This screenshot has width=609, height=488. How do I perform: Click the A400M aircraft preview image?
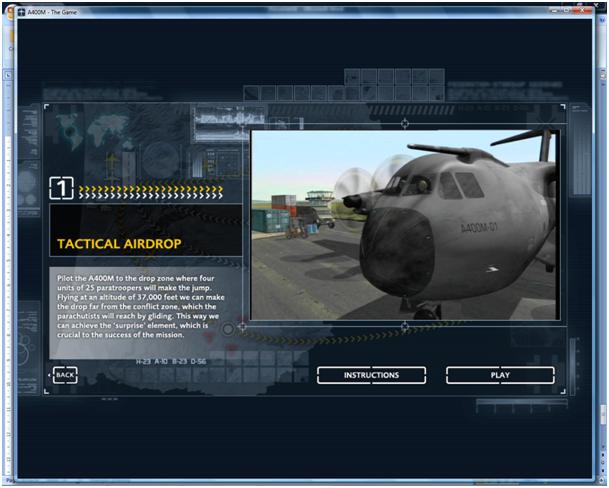(405, 225)
